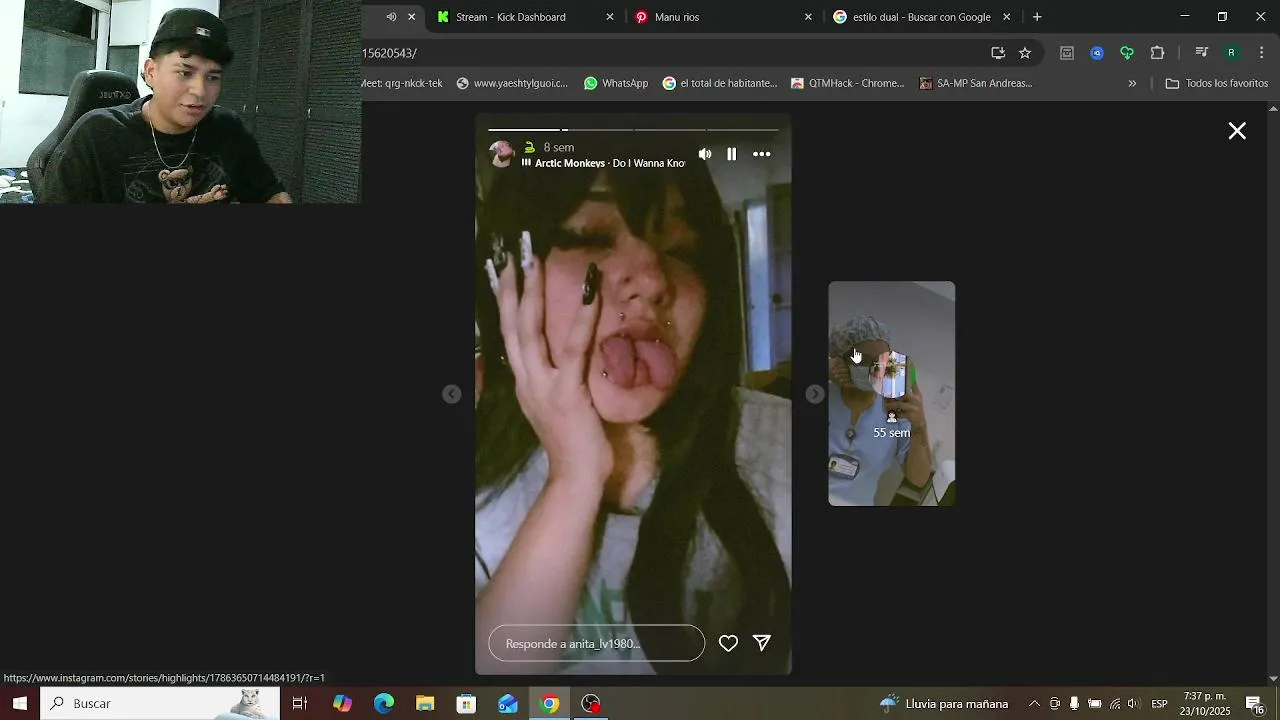Open Task View on the taskbar
1280x720 pixels.
pos(299,703)
